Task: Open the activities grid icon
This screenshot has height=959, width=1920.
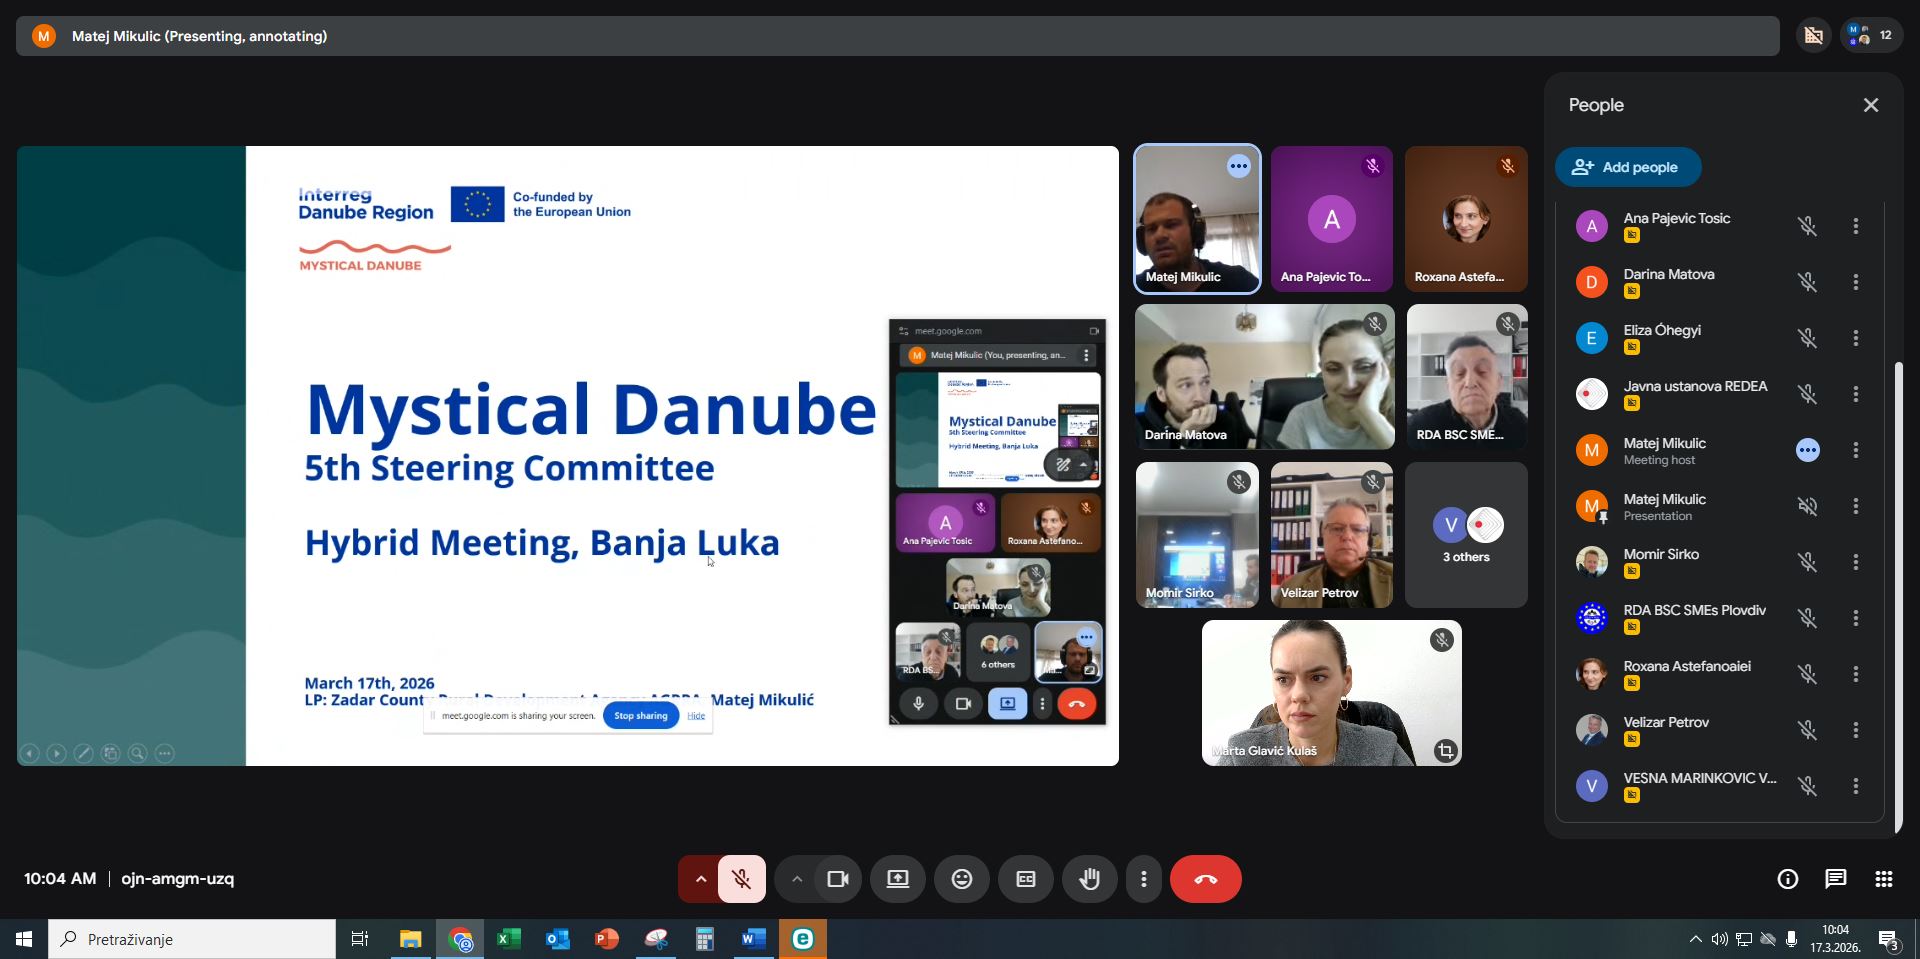Action: pos(1883,879)
